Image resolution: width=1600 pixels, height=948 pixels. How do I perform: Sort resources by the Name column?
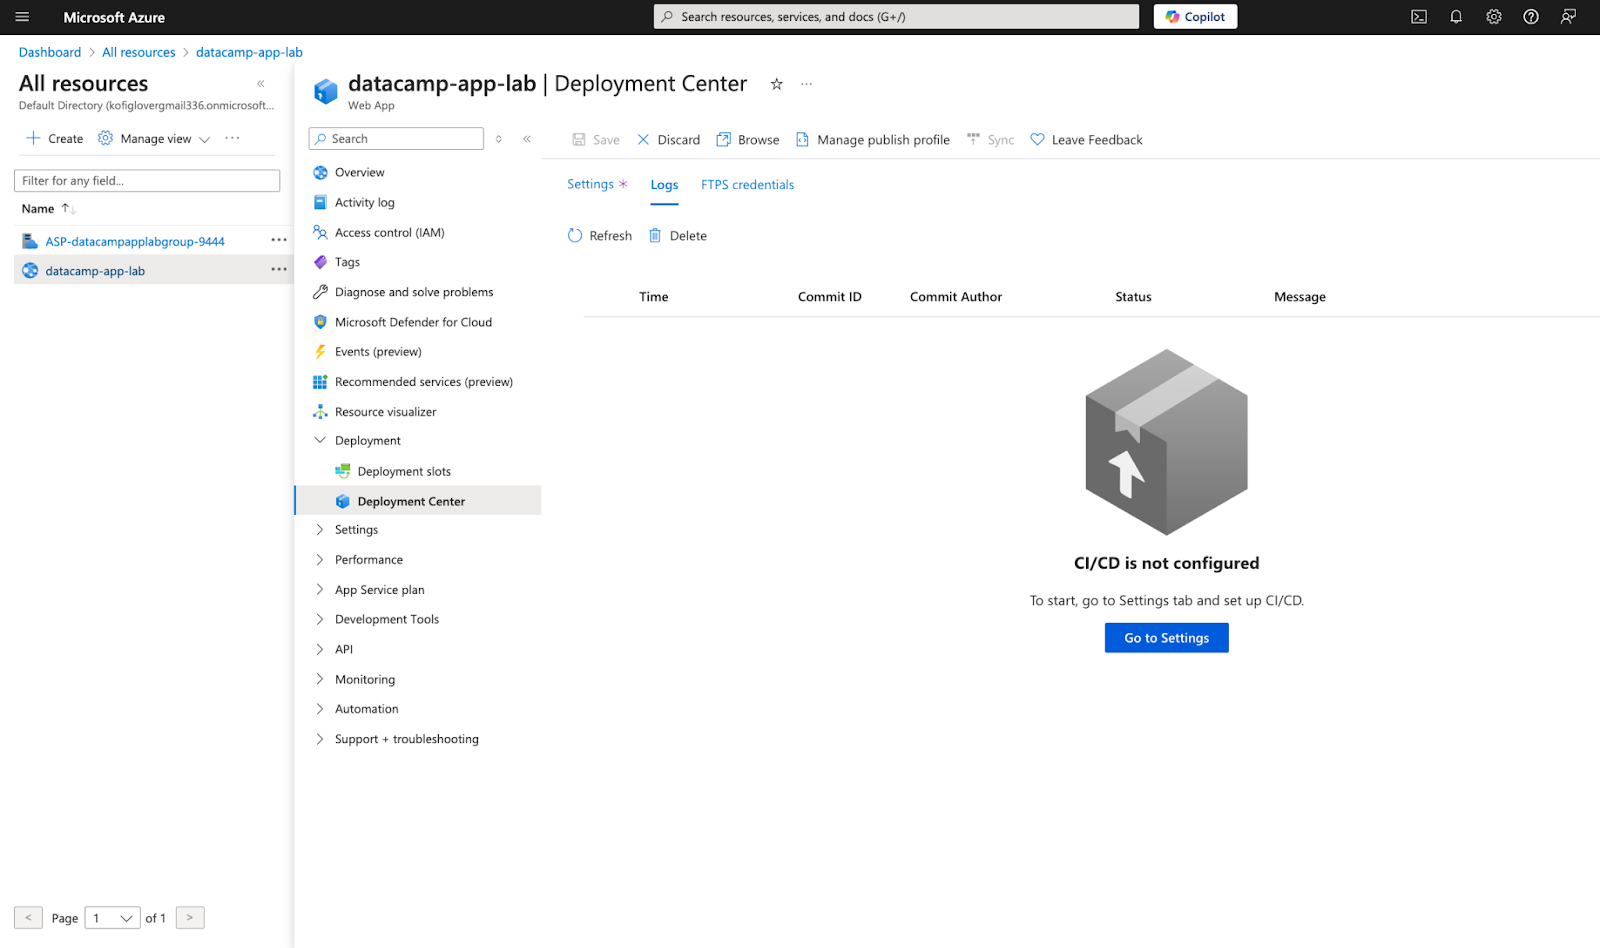pyautogui.click(x=48, y=209)
